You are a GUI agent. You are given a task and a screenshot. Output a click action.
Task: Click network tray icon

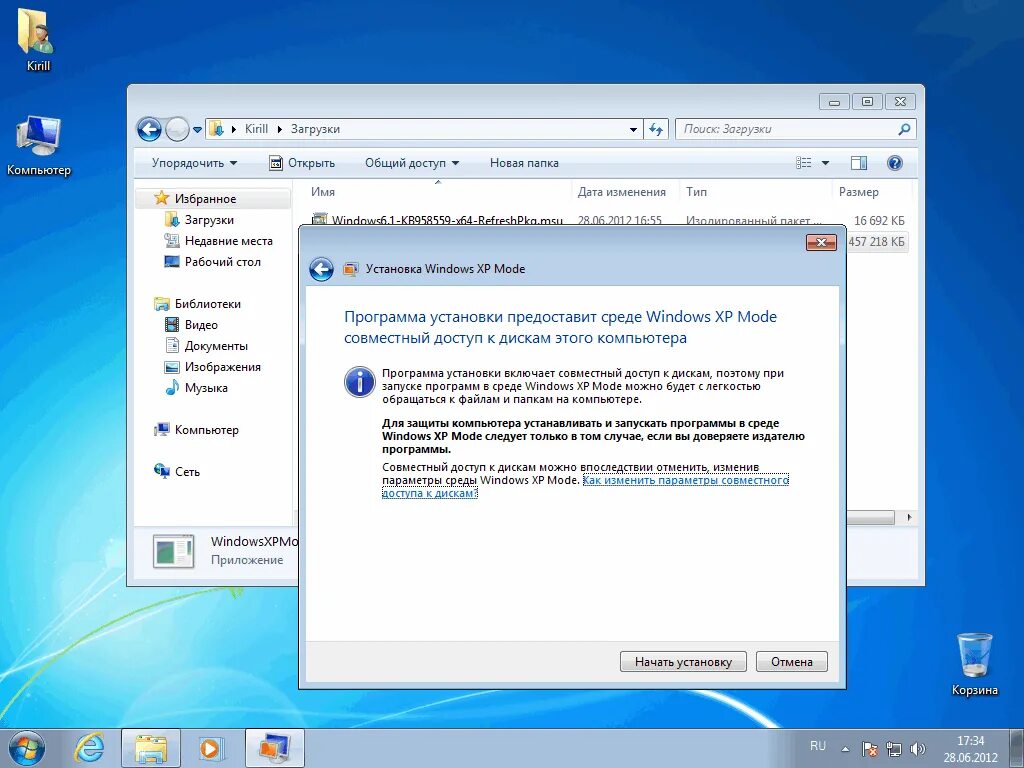893,749
